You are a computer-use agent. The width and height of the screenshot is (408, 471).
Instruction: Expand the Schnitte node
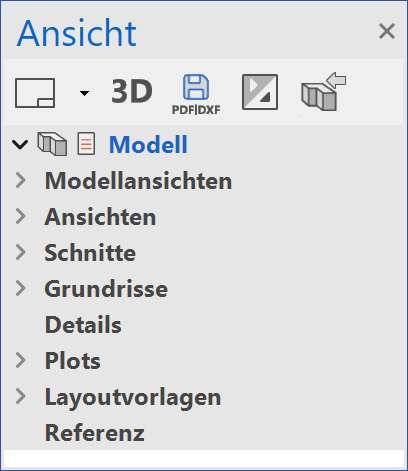click(21, 252)
